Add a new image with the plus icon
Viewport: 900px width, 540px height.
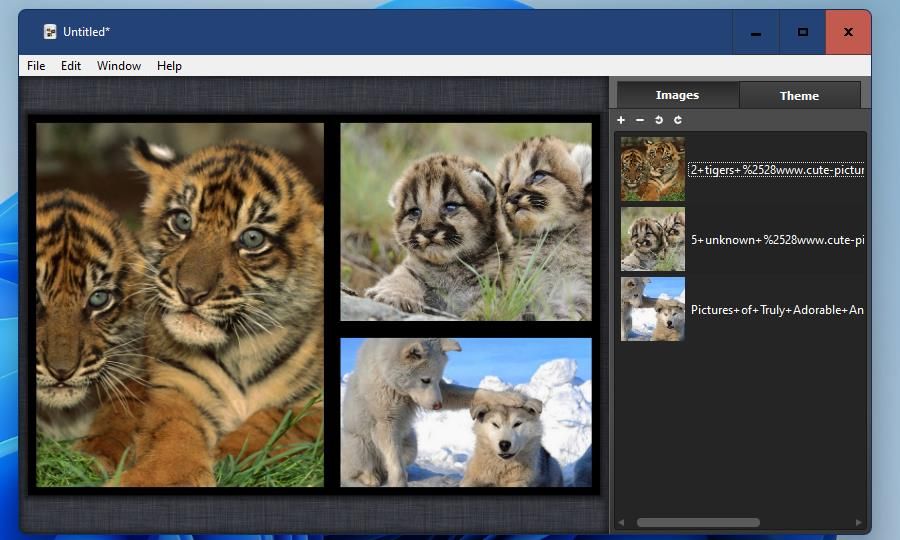(x=620, y=120)
